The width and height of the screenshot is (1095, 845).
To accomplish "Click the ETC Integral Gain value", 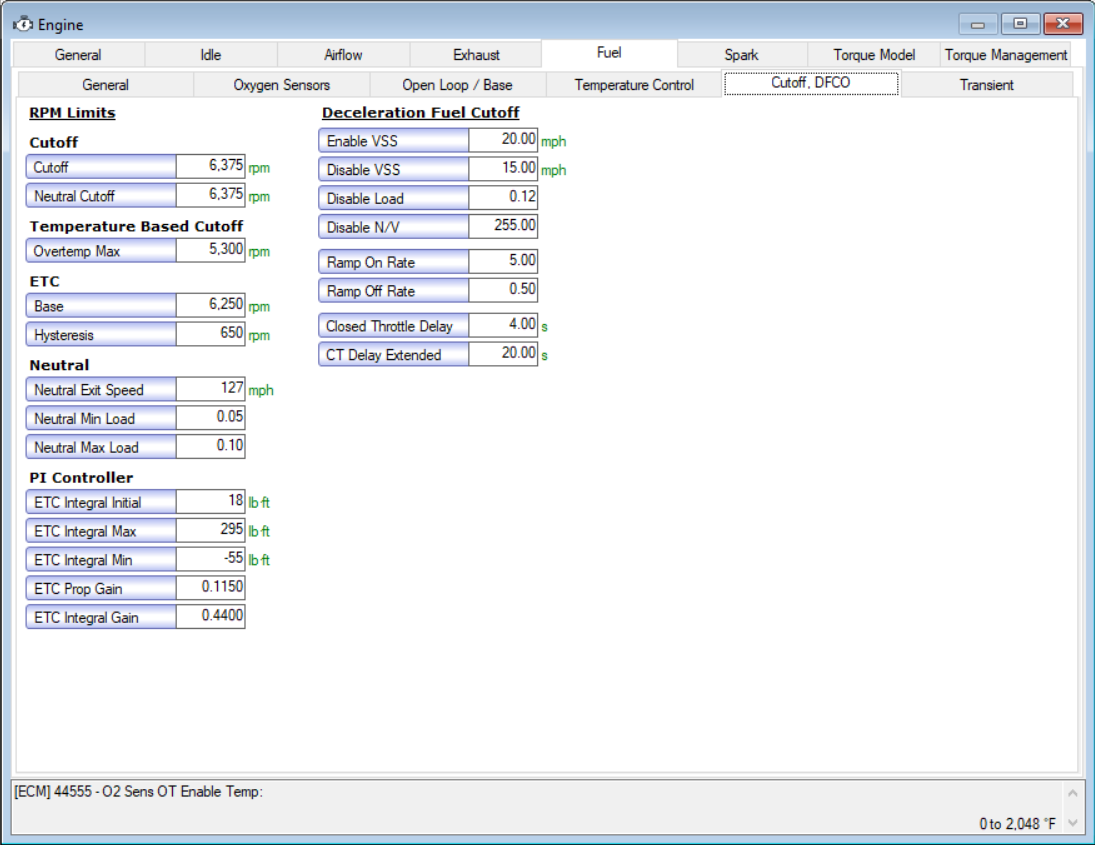I will pos(210,617).
